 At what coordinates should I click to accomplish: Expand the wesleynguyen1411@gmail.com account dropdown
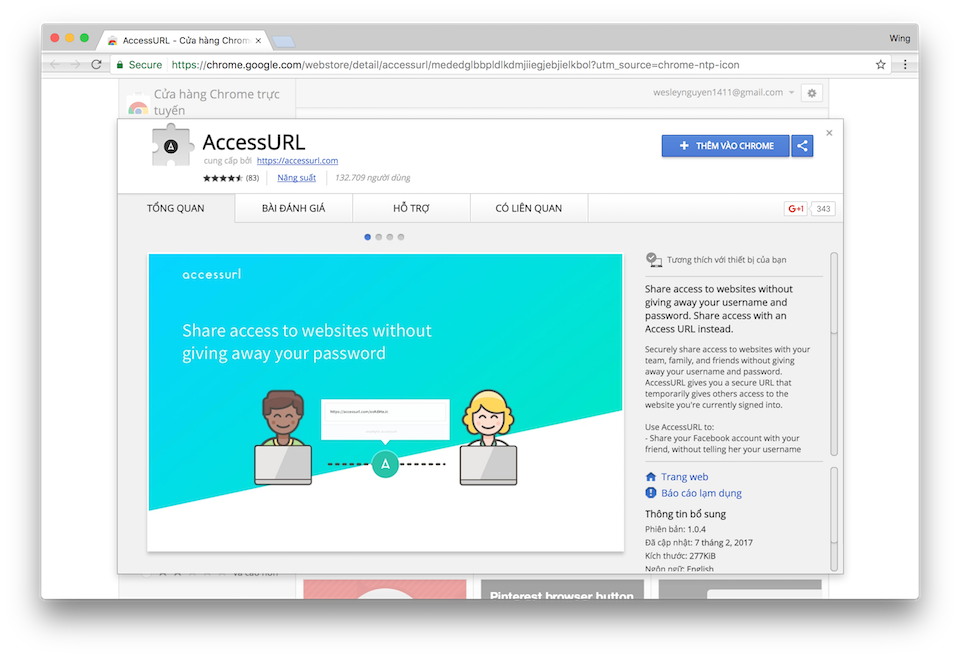(x=791, y=92)
